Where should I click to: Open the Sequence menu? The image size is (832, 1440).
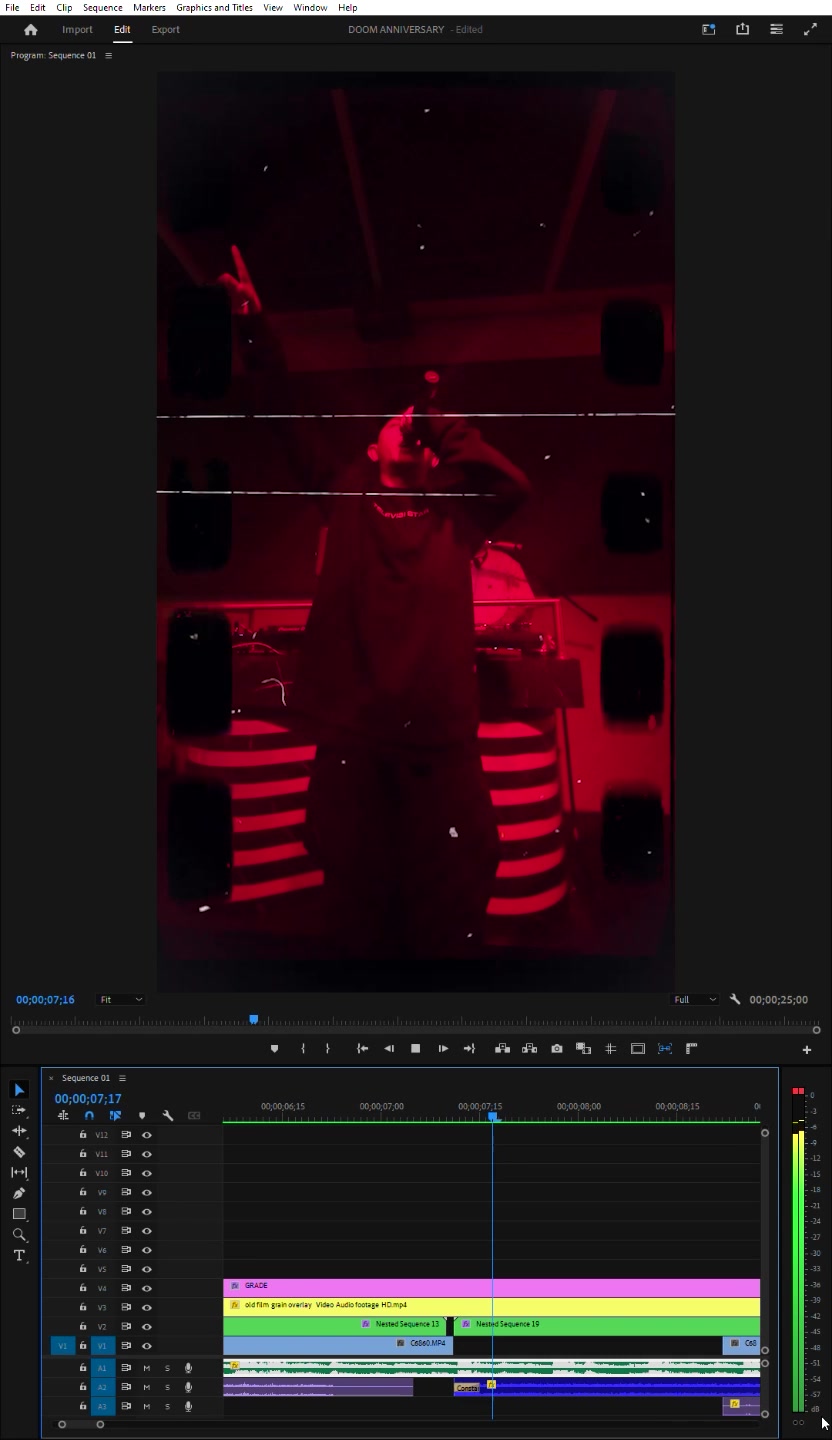click(x=102, y=7)
